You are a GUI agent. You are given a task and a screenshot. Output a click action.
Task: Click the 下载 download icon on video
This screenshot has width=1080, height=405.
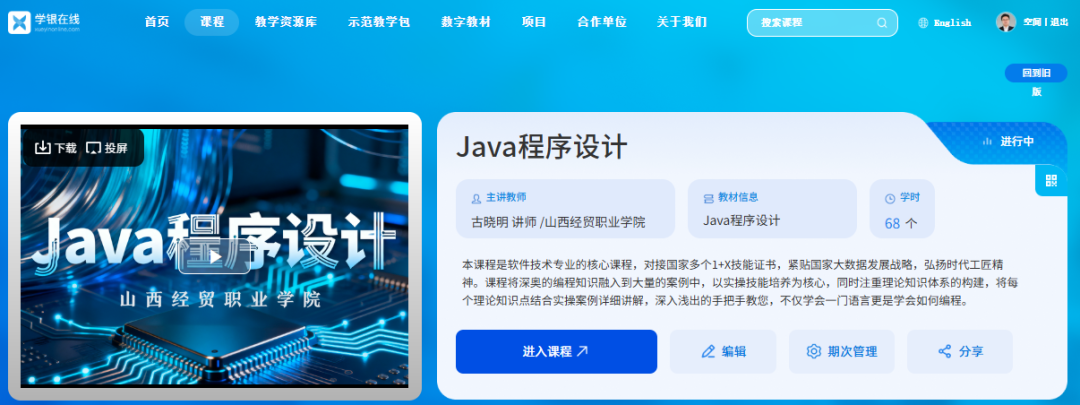tap(43, 147)
